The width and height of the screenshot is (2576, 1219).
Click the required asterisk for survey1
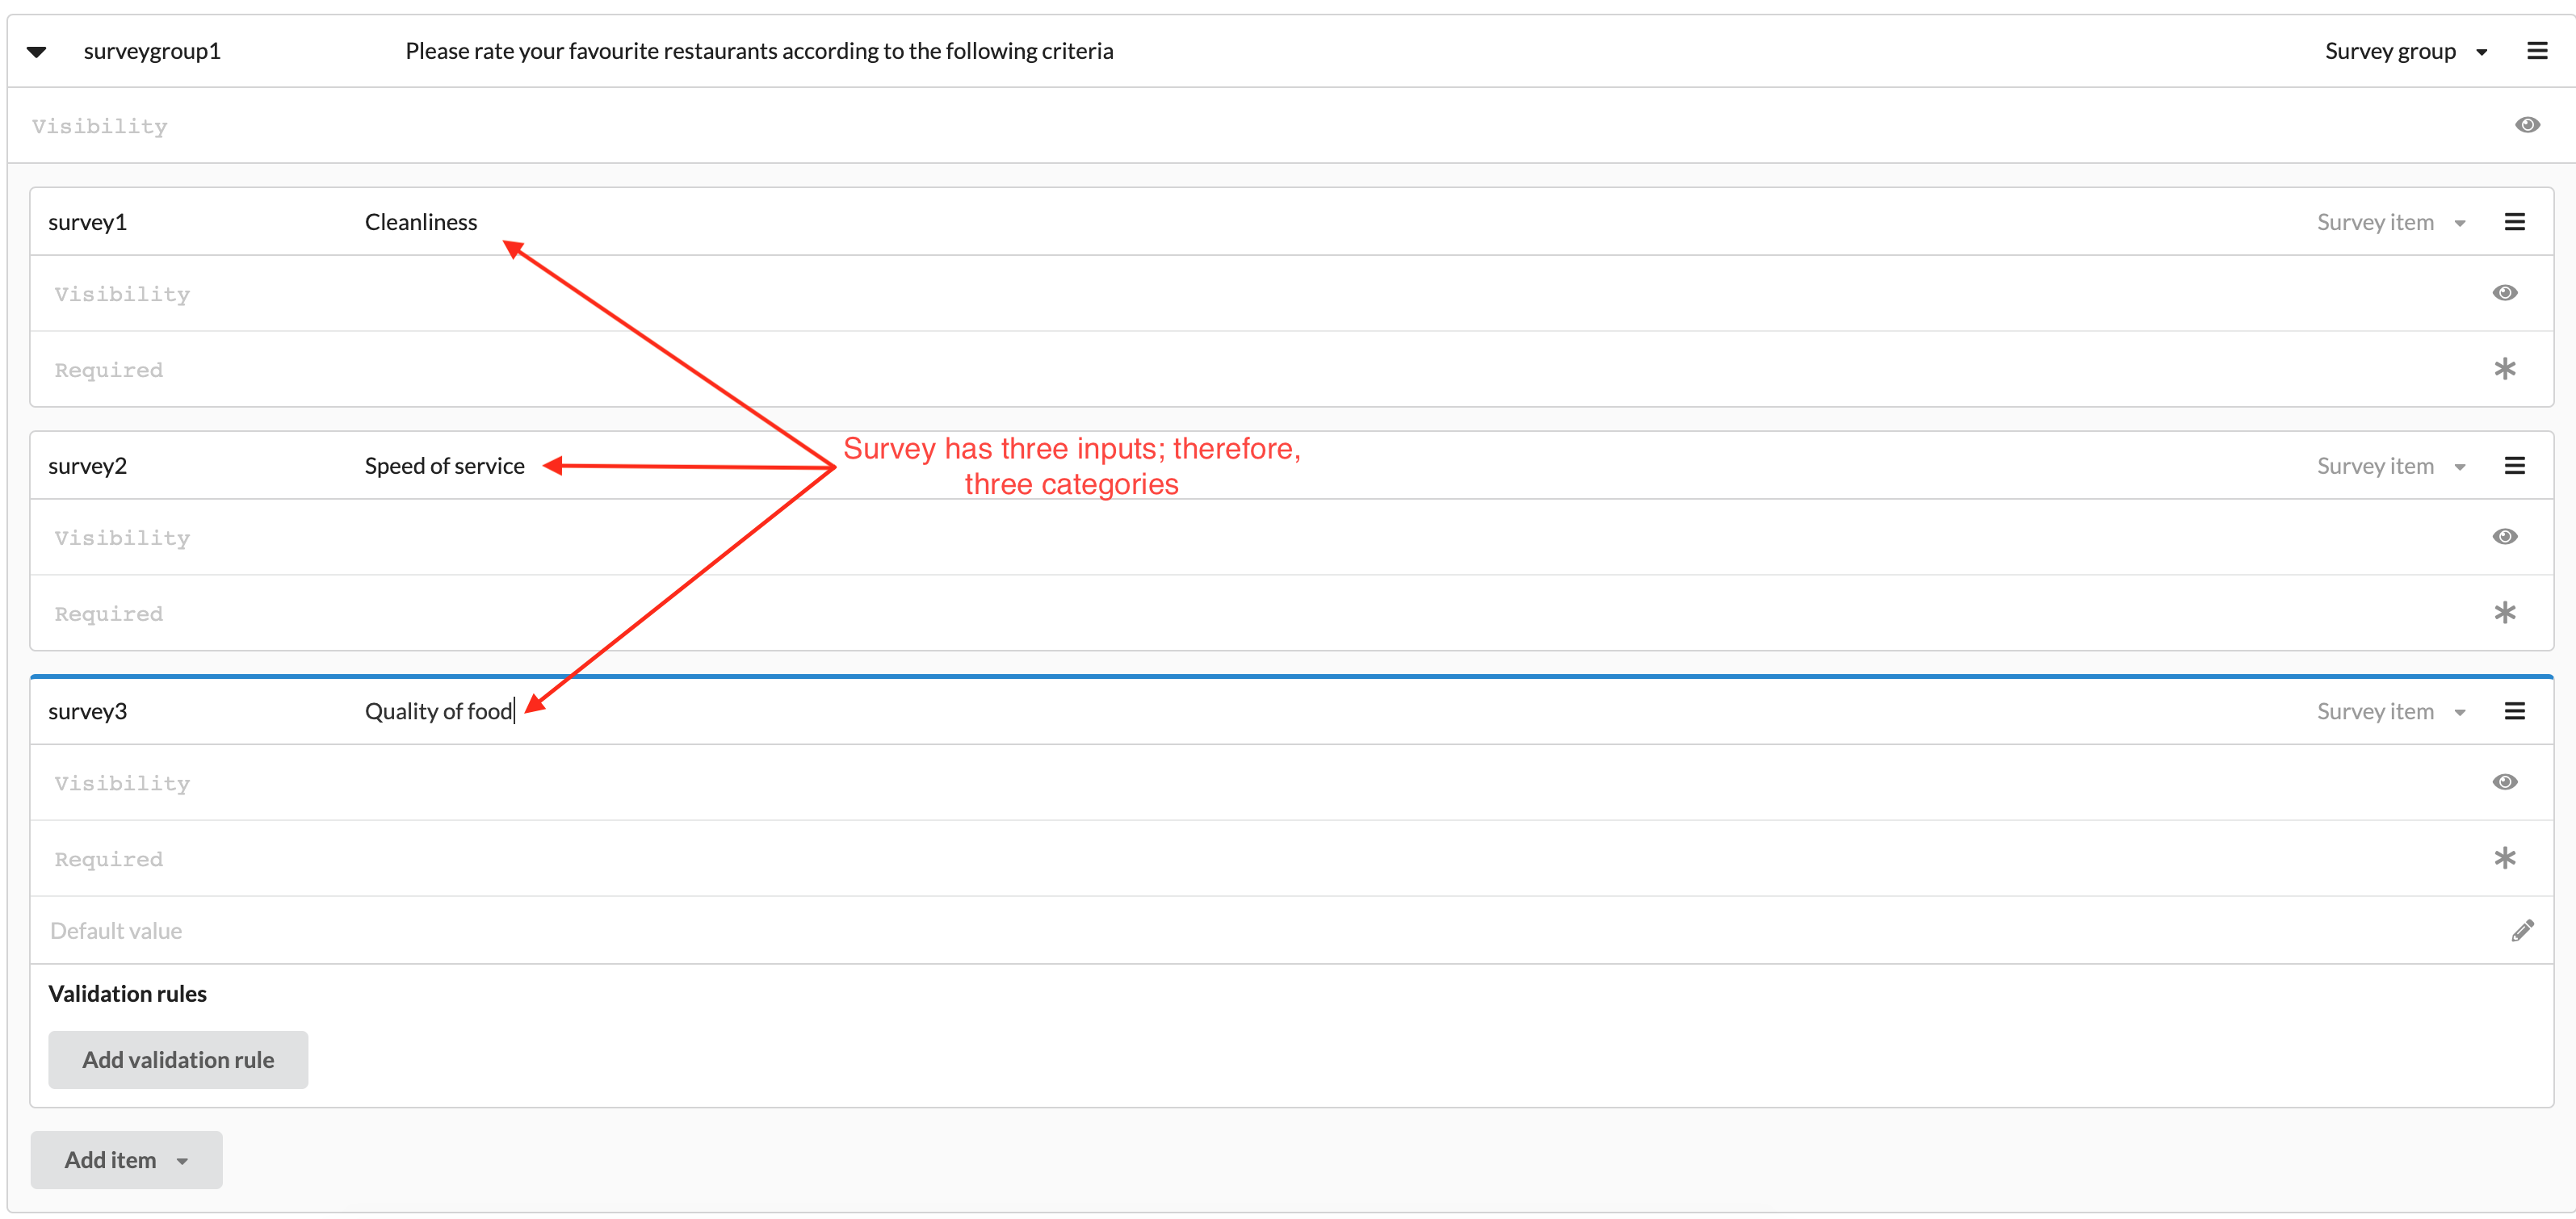pyautogui.click(x=2504, y=369)
